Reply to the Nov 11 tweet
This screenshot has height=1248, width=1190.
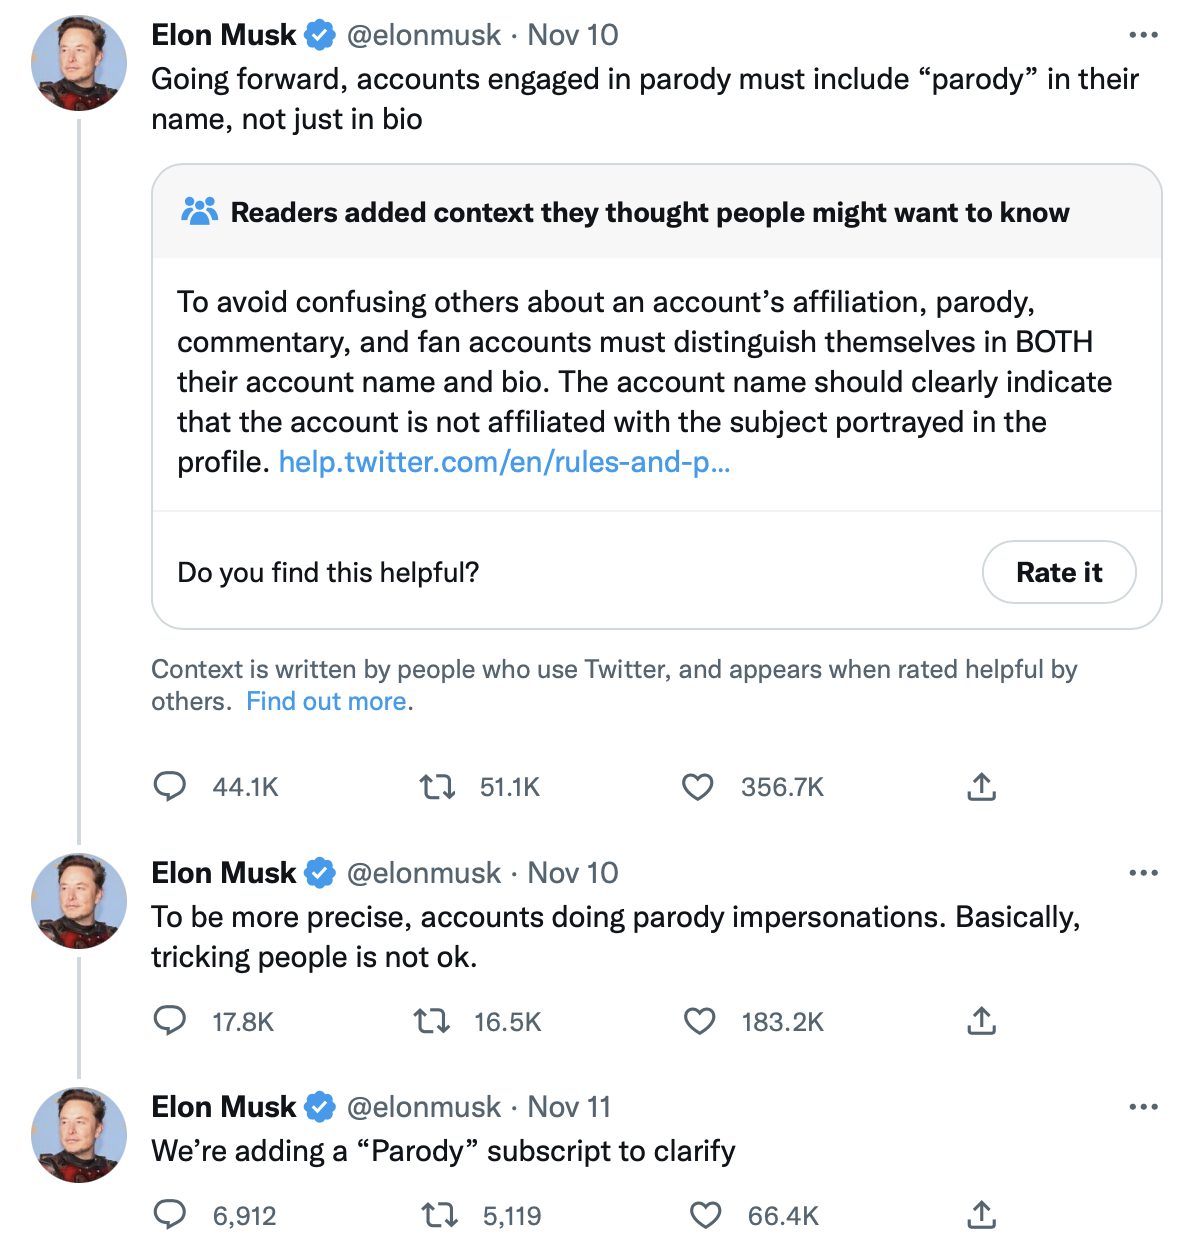point(170,1215)
